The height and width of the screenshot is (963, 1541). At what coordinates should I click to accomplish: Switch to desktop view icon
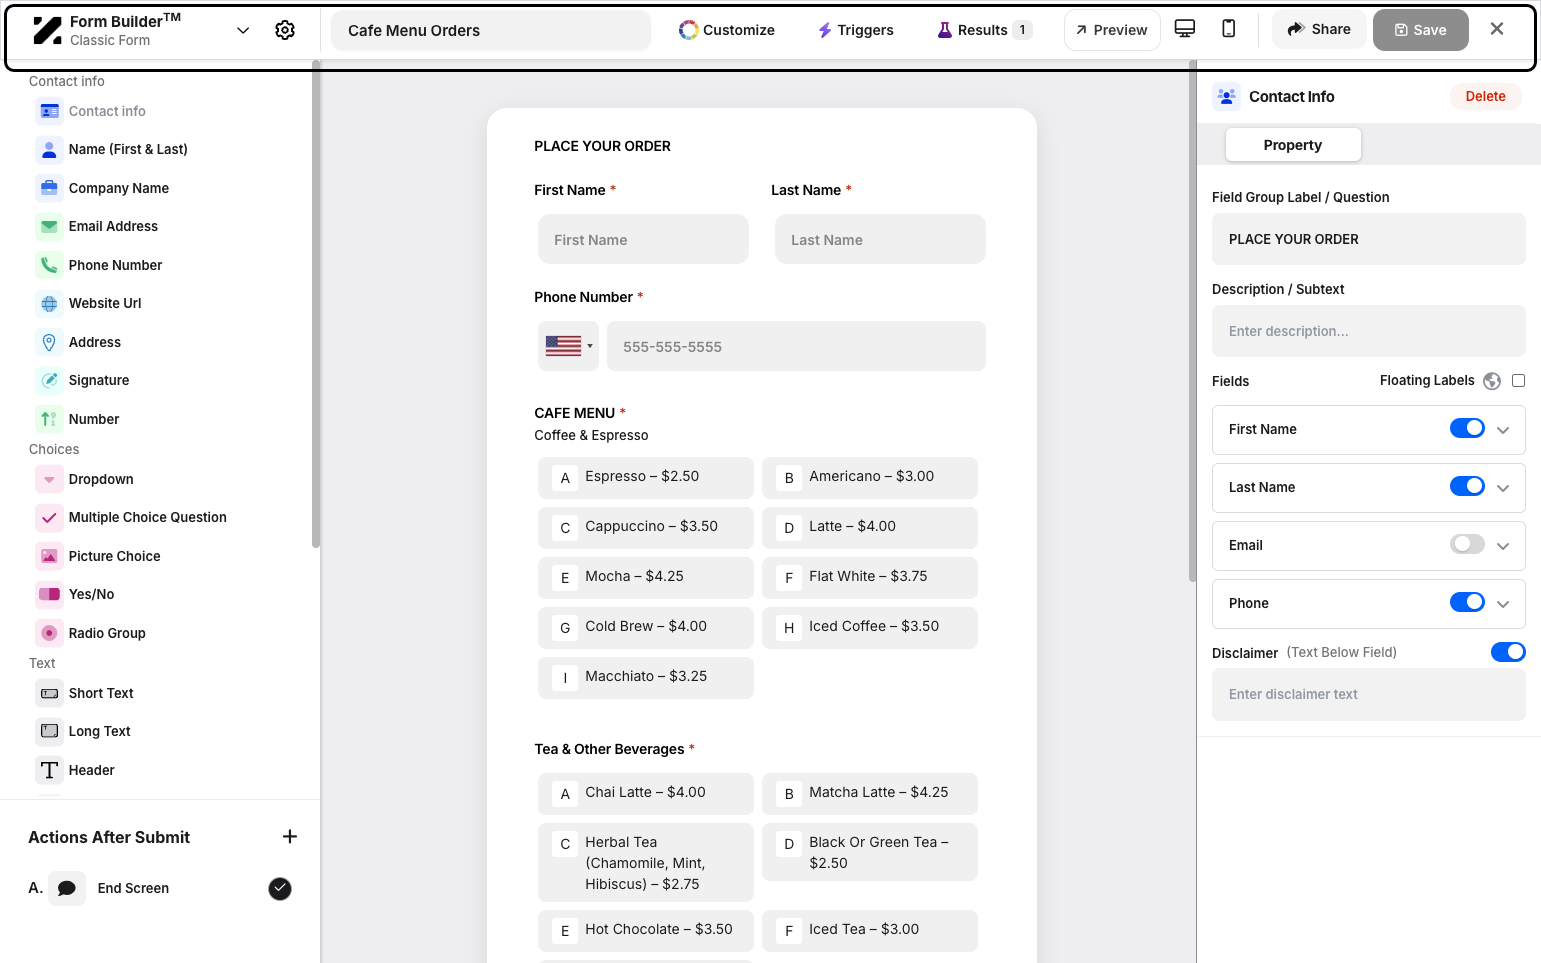(x=1185, y=29)
